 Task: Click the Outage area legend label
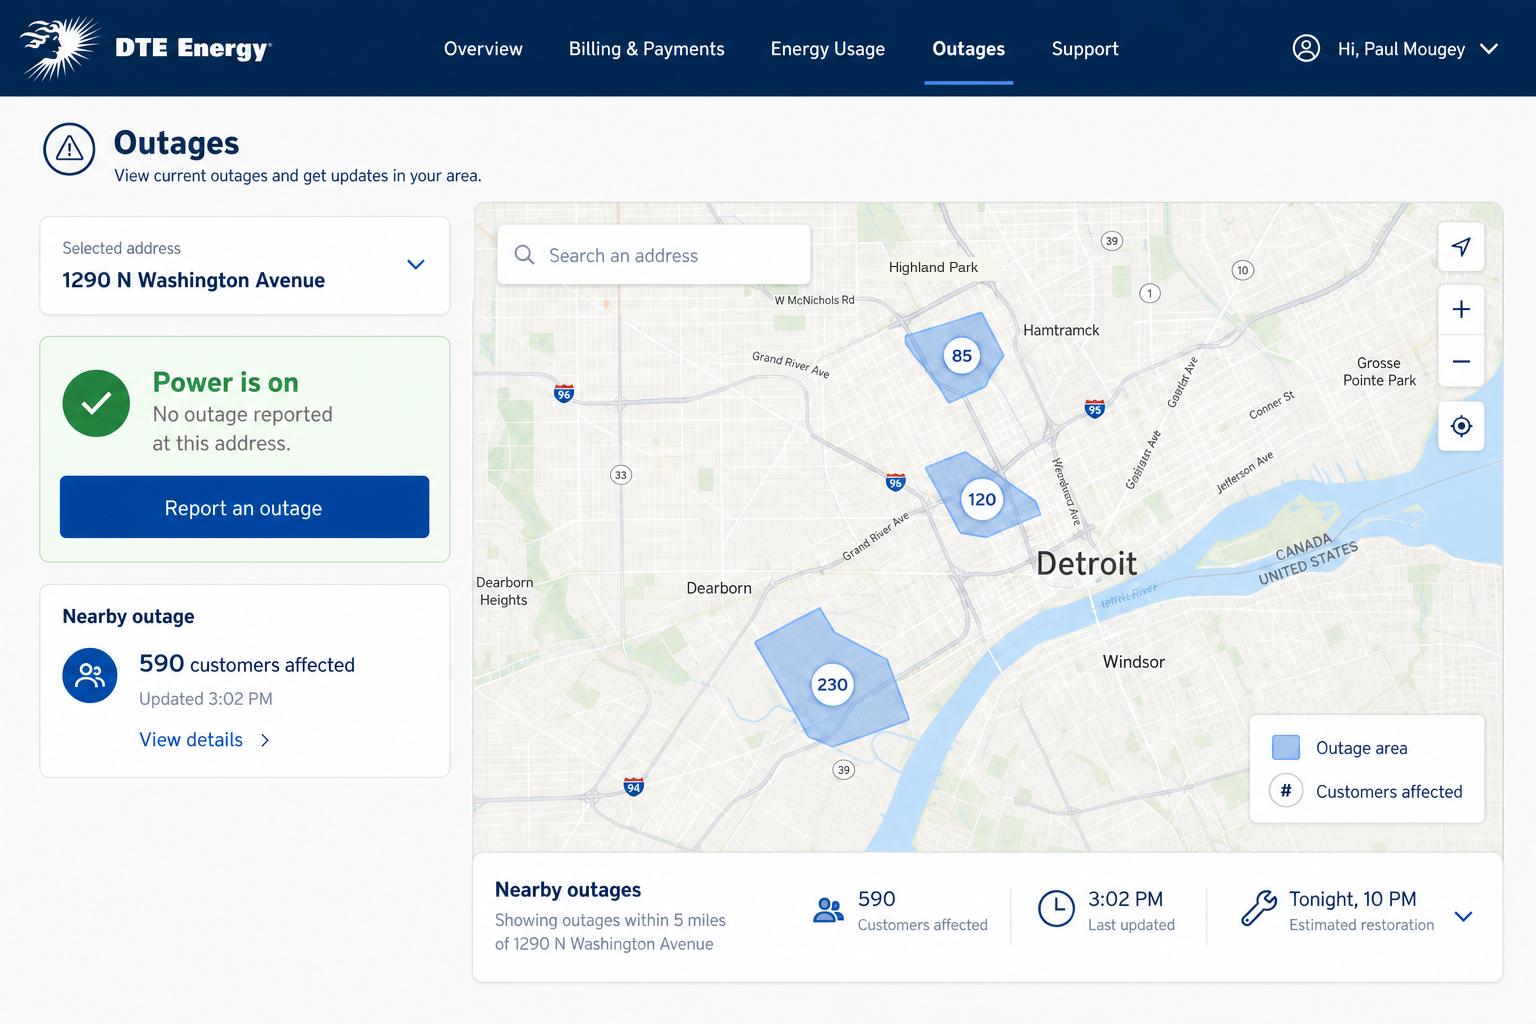[x=1361, y=748]
